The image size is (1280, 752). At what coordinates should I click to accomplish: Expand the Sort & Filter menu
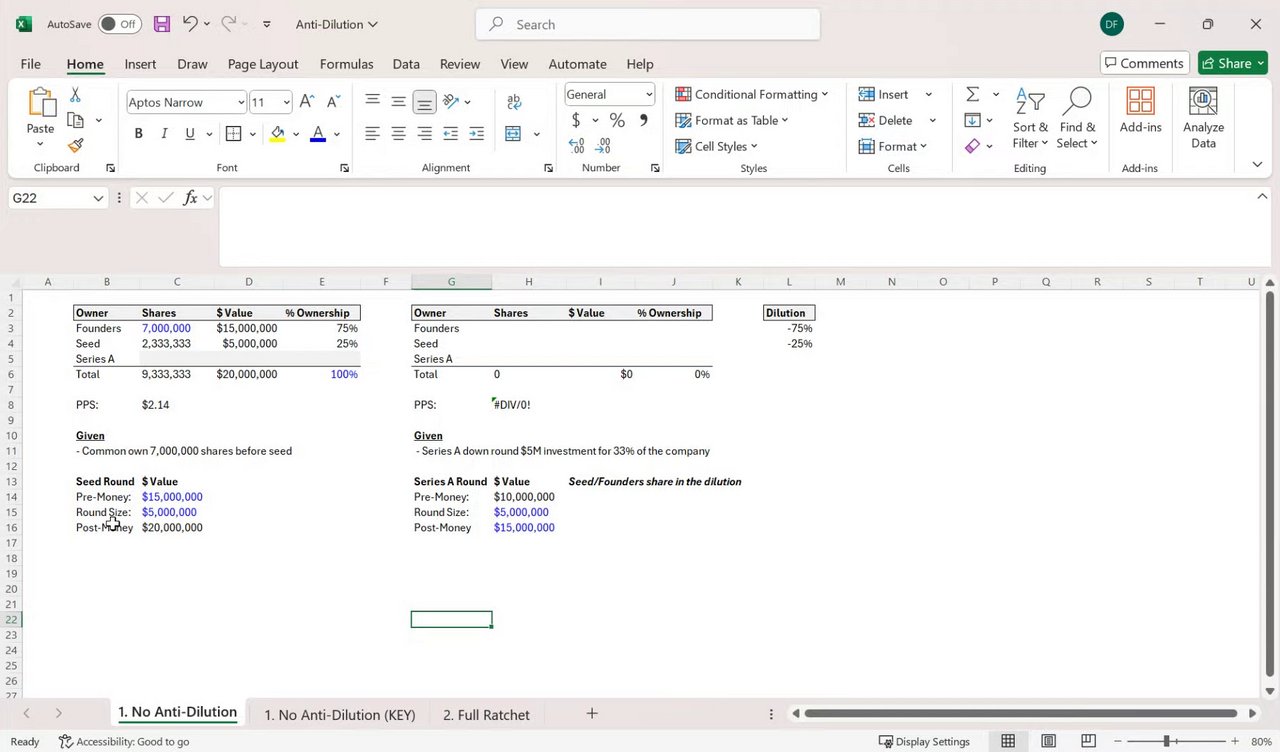[1031, 117]
